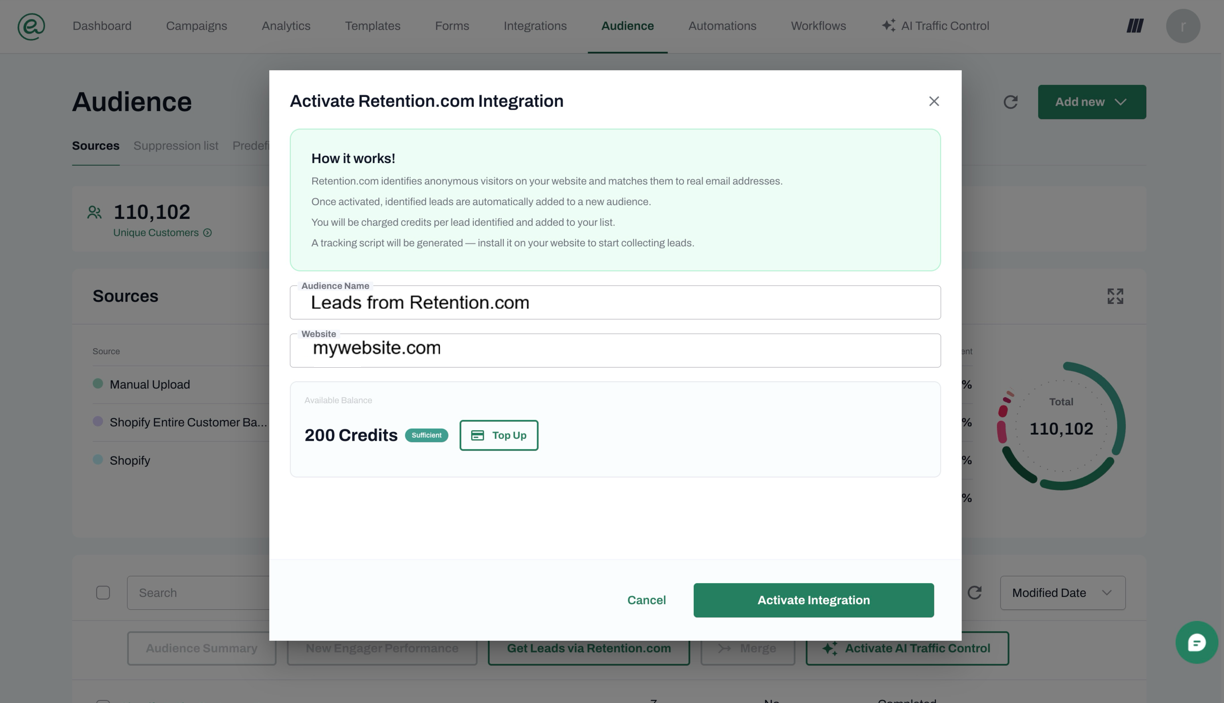
Task: Open the Add new dropdown
Action: click(x=1091, y=102)
